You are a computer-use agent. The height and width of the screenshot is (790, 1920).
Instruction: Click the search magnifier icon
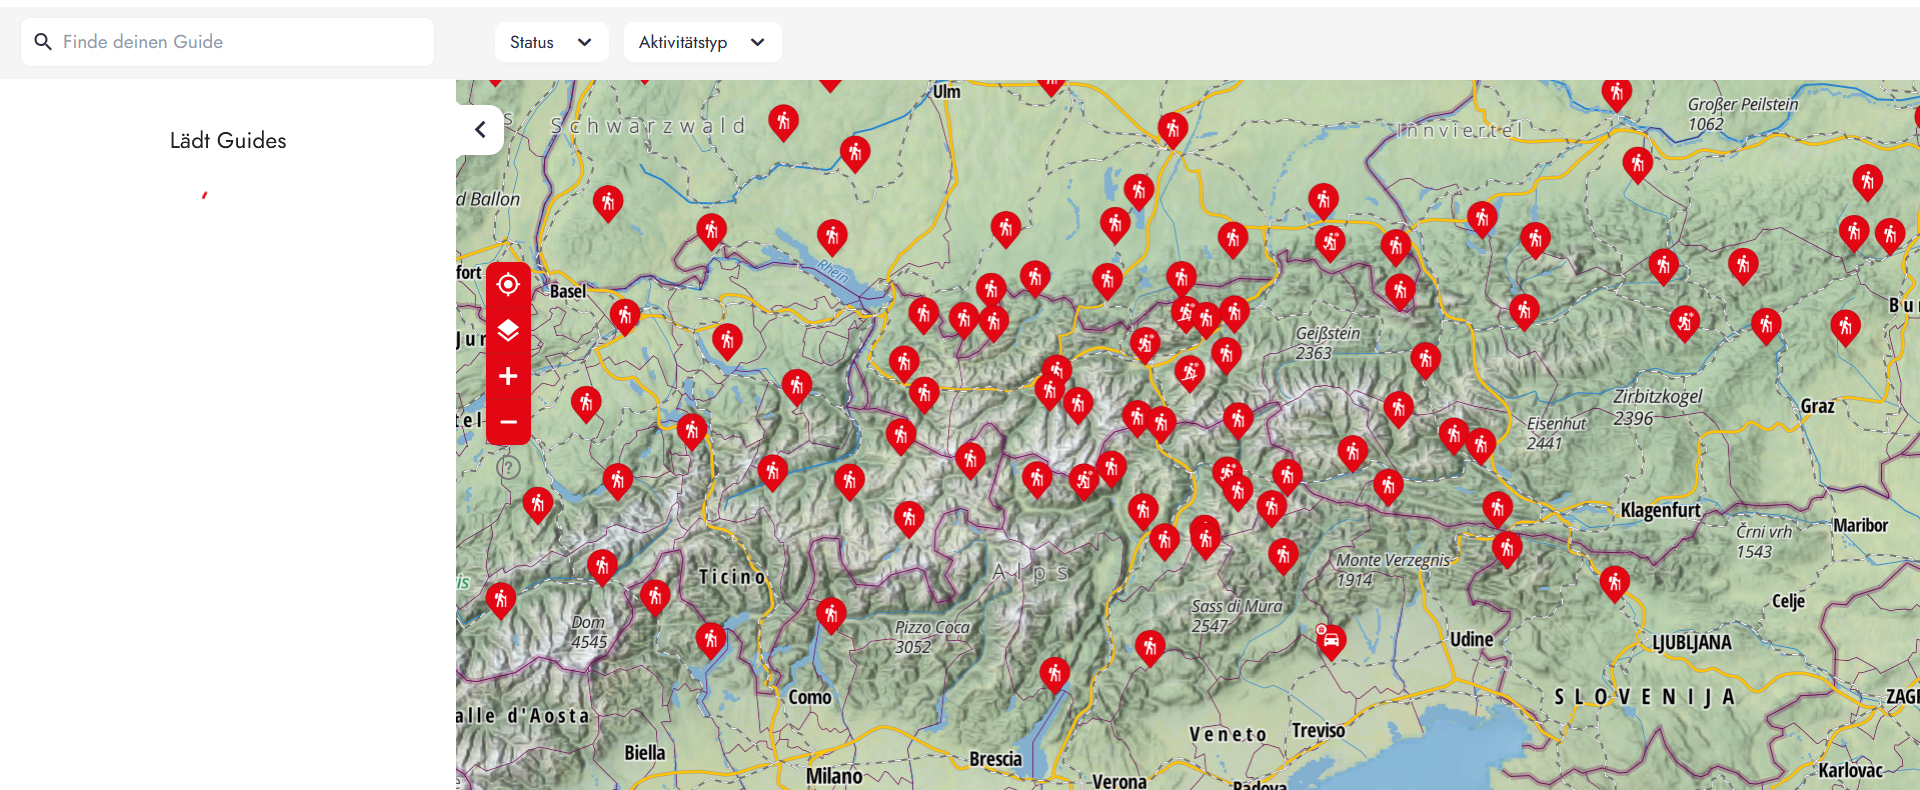(43, 42)
